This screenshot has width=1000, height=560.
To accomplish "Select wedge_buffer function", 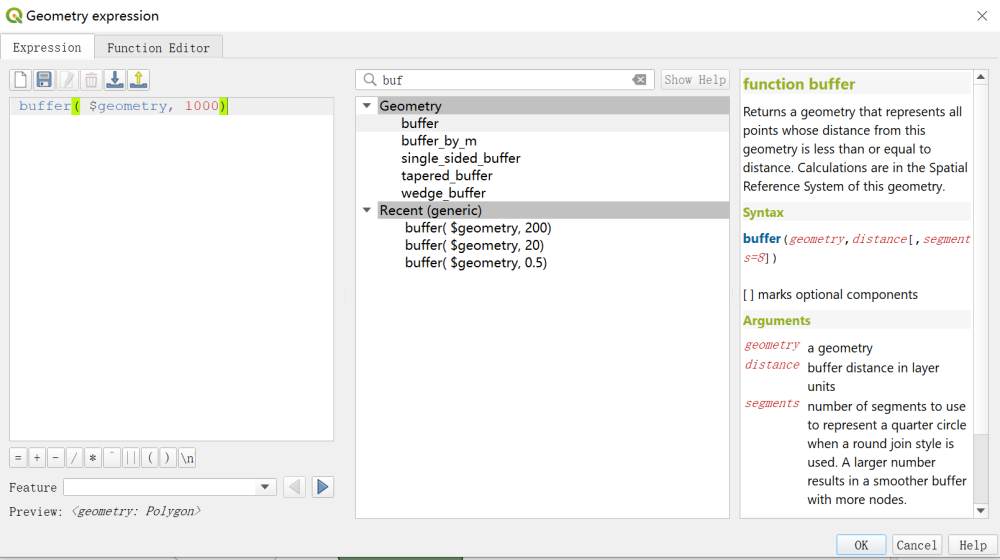I will tap(443, 193).
